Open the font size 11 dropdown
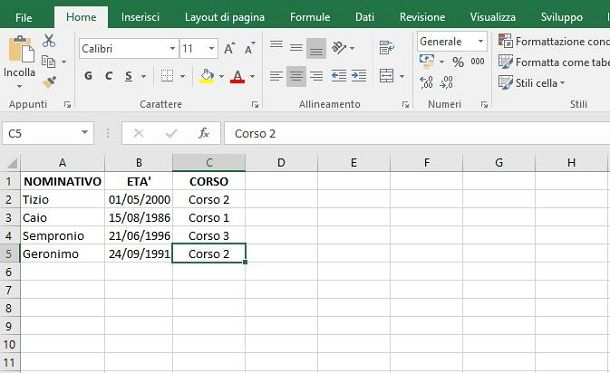The width and height of the screenshot is (610, 373). click(x=211, y=49)
